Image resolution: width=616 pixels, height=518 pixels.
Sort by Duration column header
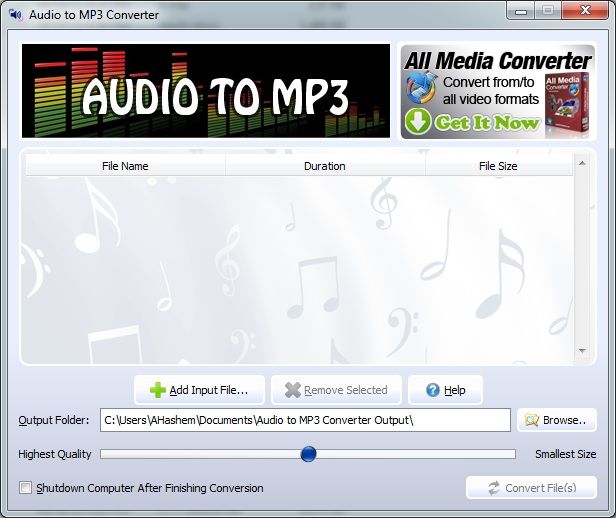point(325,166)
